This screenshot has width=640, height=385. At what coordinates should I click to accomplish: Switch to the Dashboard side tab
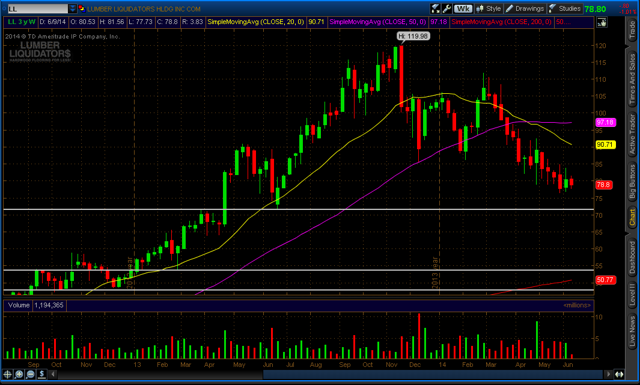[x=632, y=257]
